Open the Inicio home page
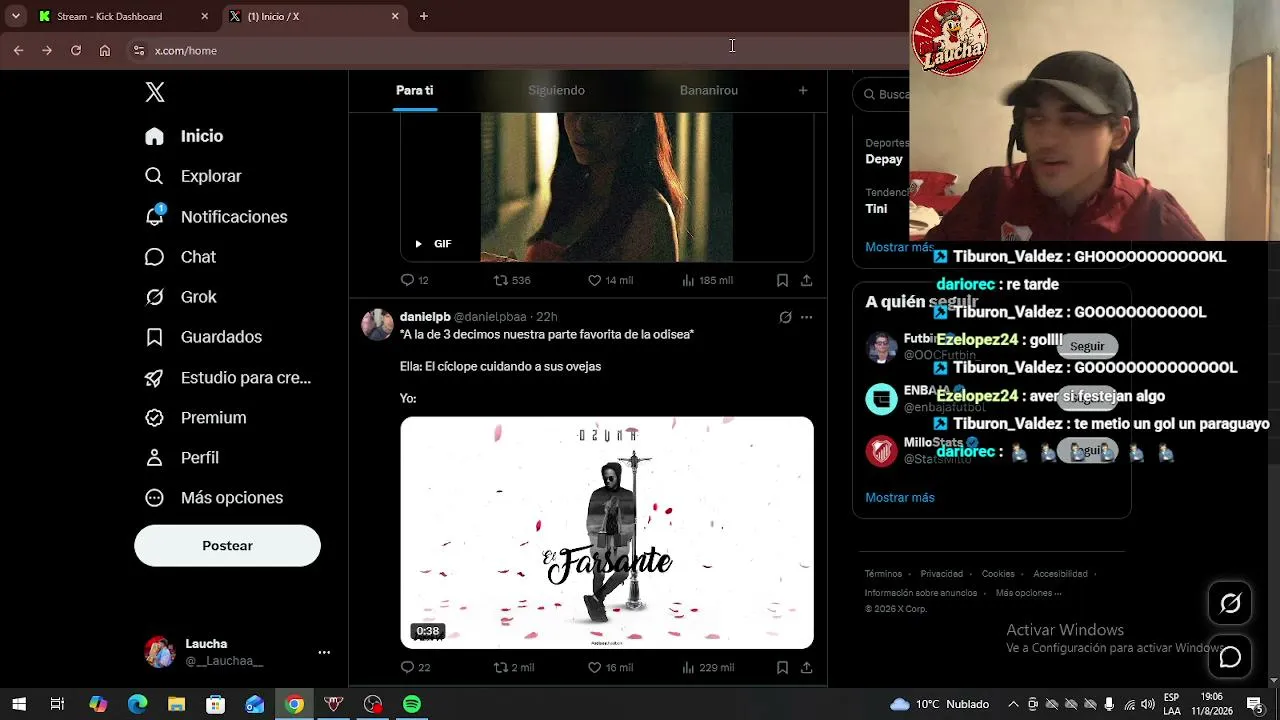 pyautogui.click(x=184, y=136)
